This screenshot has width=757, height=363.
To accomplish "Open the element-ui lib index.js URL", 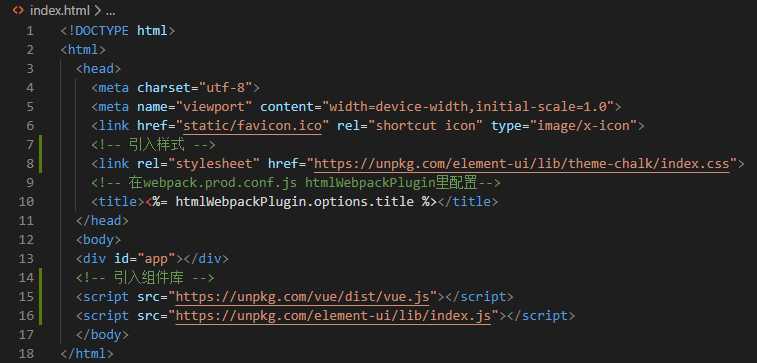I will 333,315.
